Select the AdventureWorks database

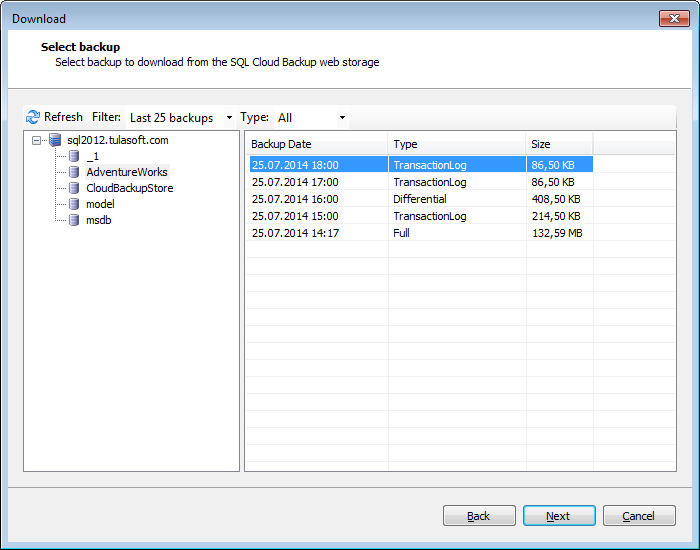pyautogui.click(x=127, y=172)
